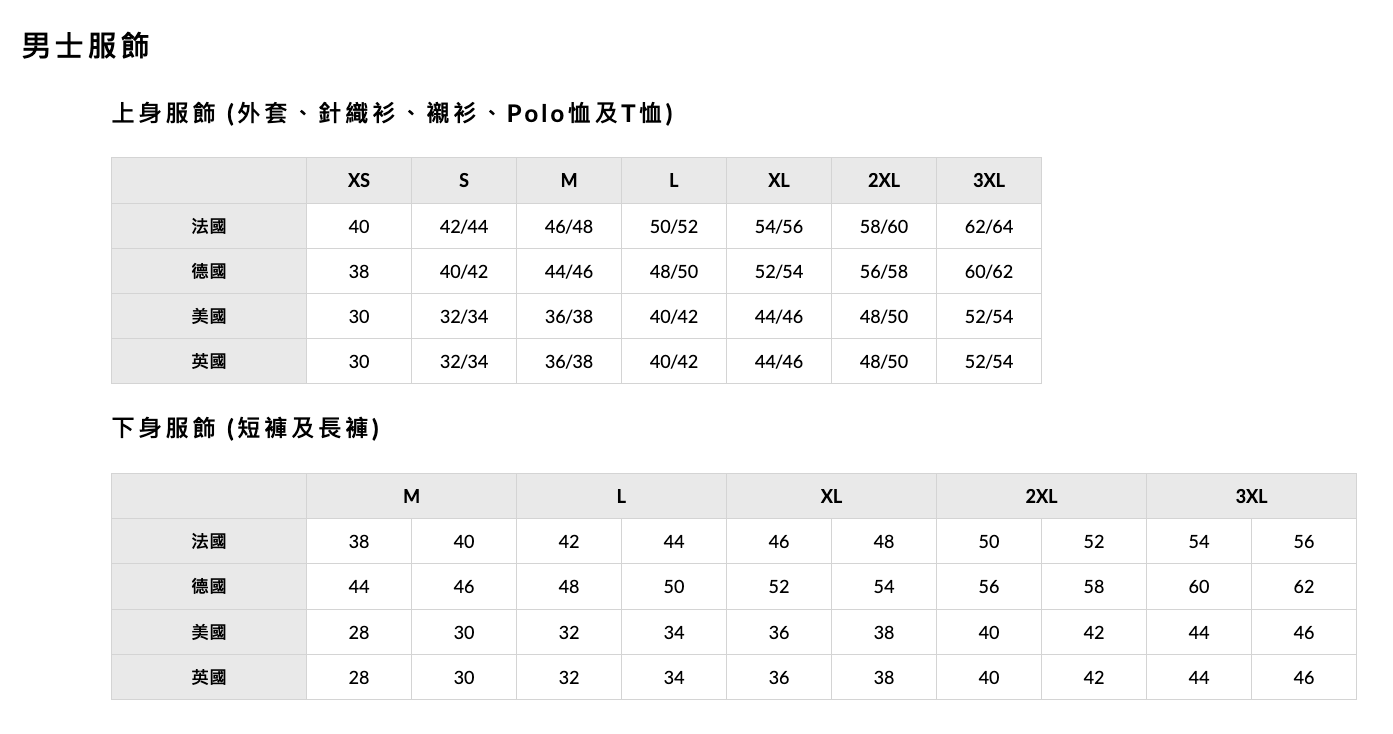
Task: Click the 42/44 size cell
Action: pyautogui.click(x=464, y=227)
